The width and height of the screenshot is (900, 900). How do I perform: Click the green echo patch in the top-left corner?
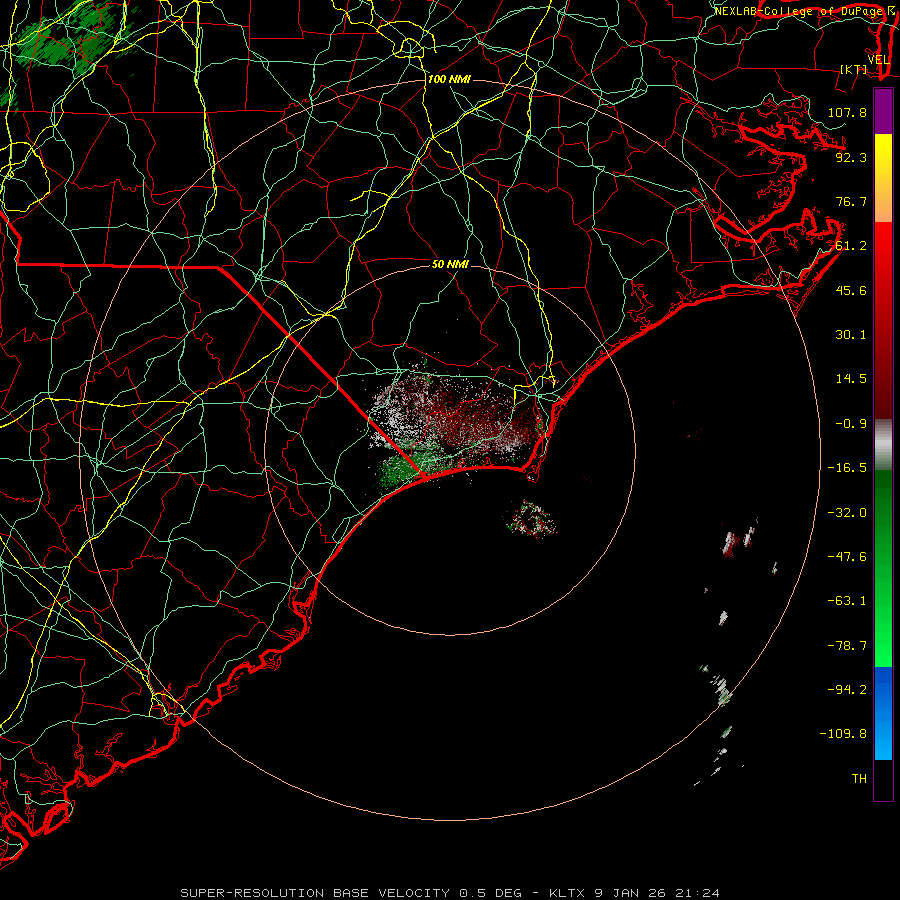pyautogui.click(x=69, y=40)
